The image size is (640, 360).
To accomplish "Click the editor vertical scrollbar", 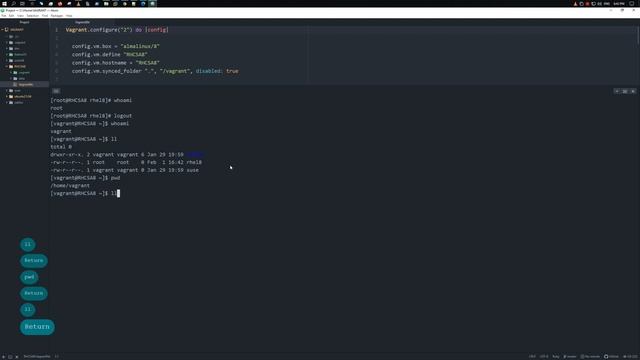I will 638,37.
